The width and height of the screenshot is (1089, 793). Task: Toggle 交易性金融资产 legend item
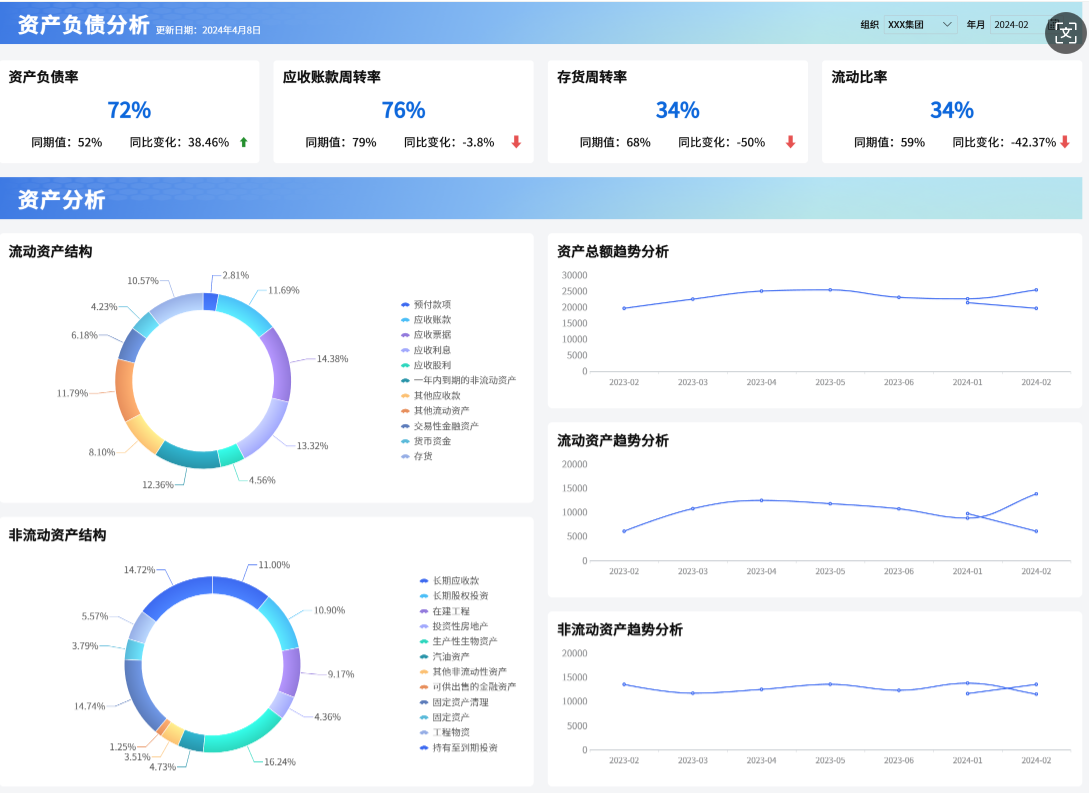(440, 426)
